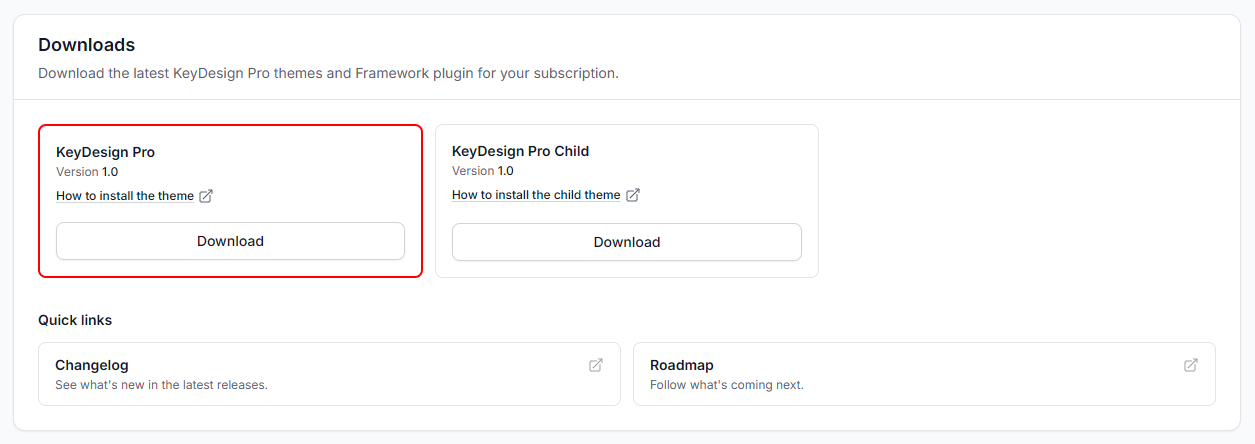Screen dimensions: 1255x444
Task: Download the KeyDesign Pro theme
Action: (x=230, y=241)
